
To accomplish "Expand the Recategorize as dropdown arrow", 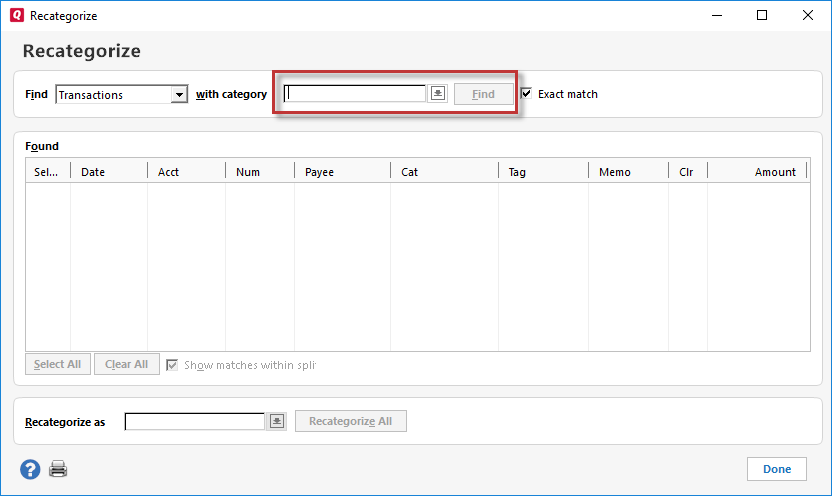I will tap(277, 422).
